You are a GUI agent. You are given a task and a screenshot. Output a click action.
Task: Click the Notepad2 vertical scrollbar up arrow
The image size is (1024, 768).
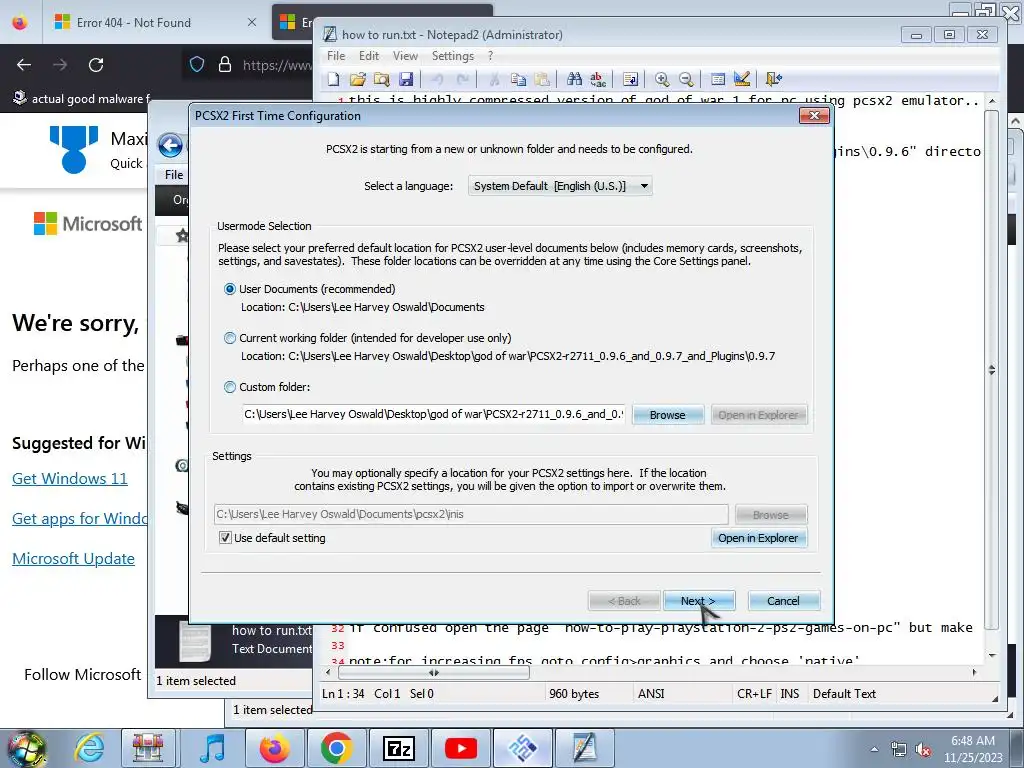point(992,101)
